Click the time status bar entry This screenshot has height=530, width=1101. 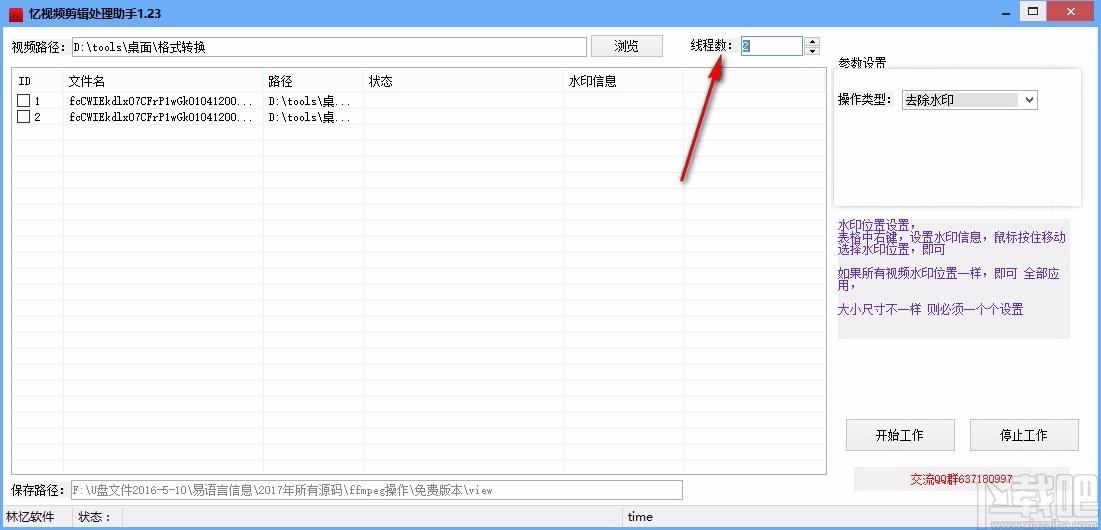pos(640,517)
